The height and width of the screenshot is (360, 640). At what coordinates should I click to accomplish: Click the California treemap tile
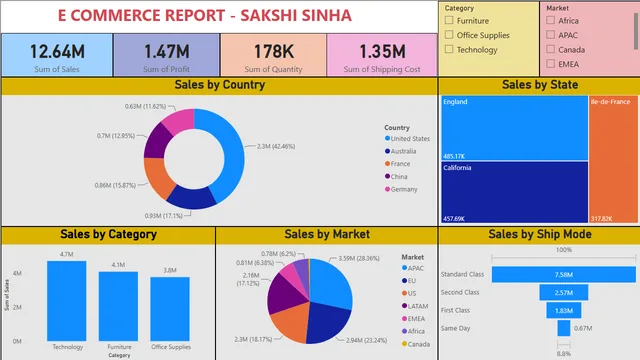tap(514, 192)
